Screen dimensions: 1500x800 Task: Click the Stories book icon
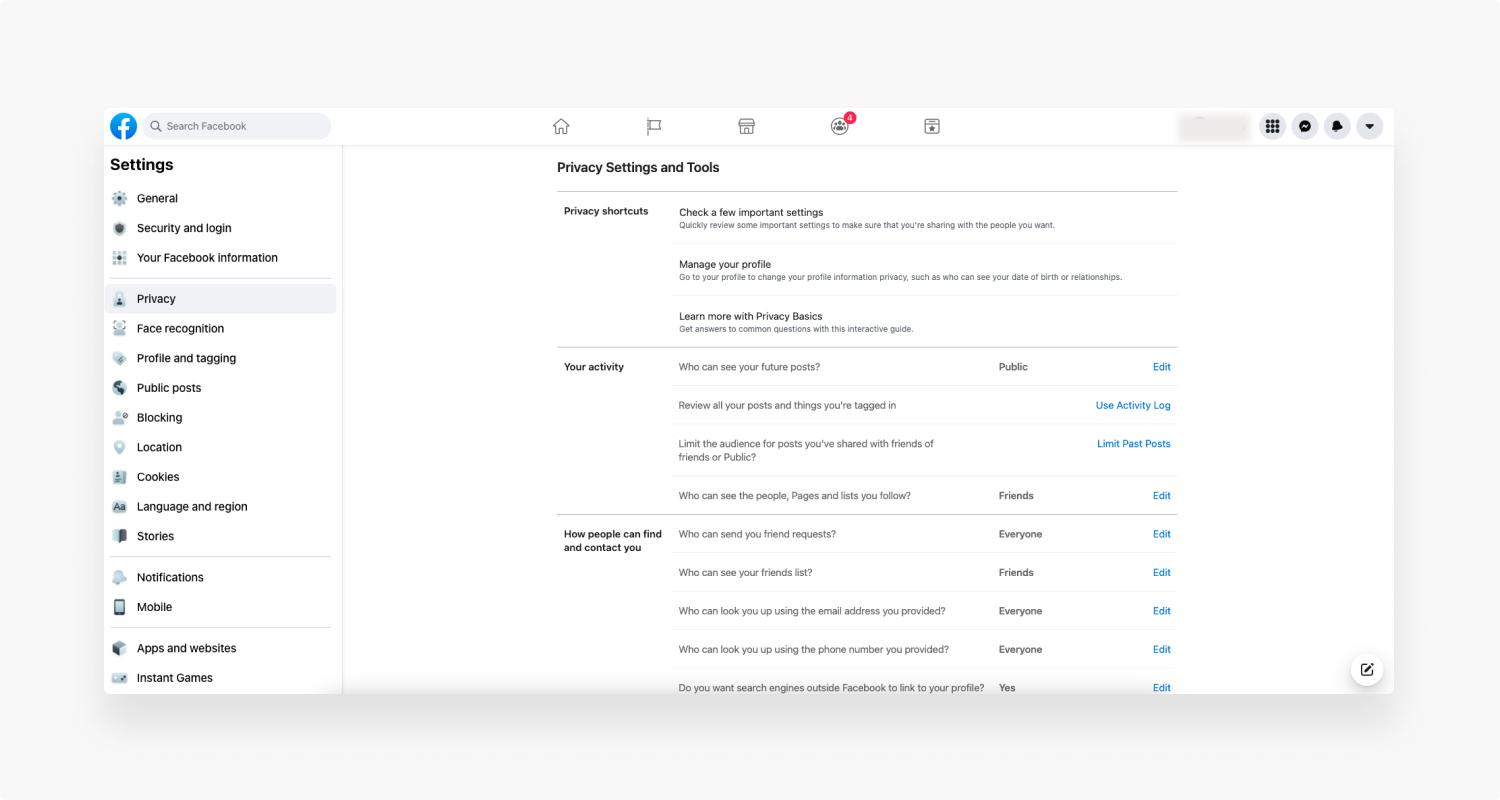point(120,536)
